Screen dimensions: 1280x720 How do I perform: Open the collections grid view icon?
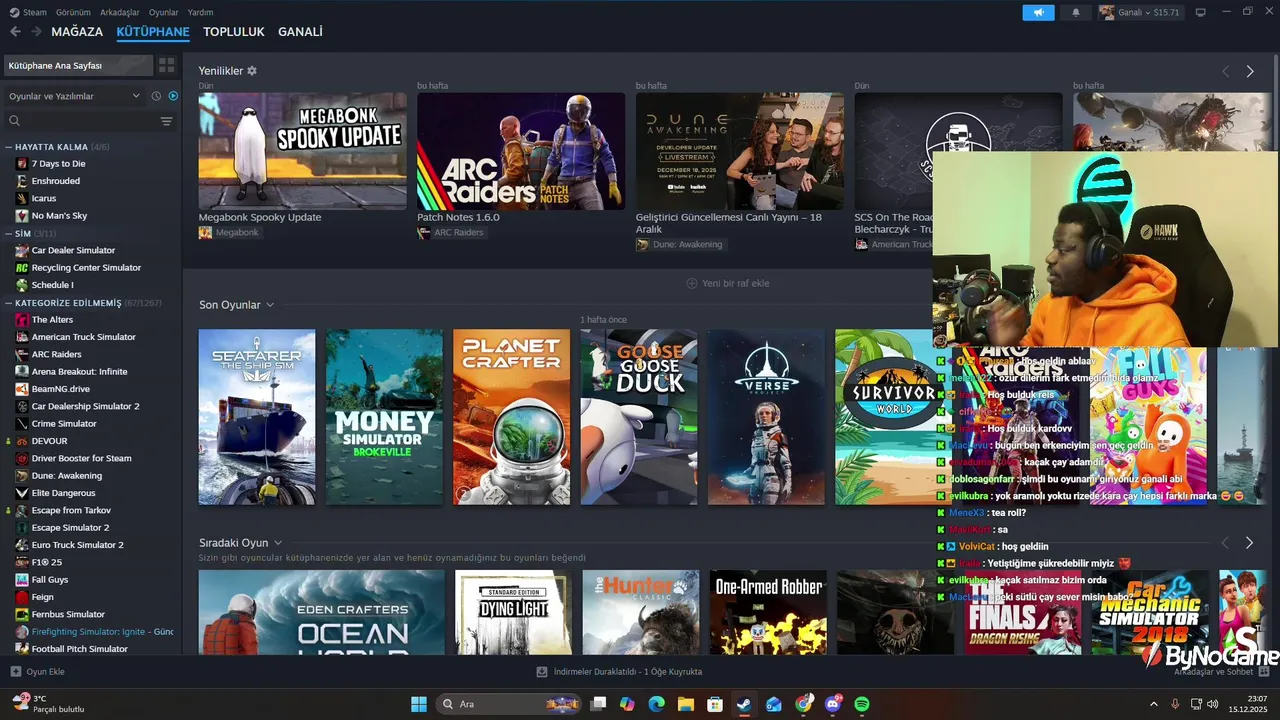[167, 65]
